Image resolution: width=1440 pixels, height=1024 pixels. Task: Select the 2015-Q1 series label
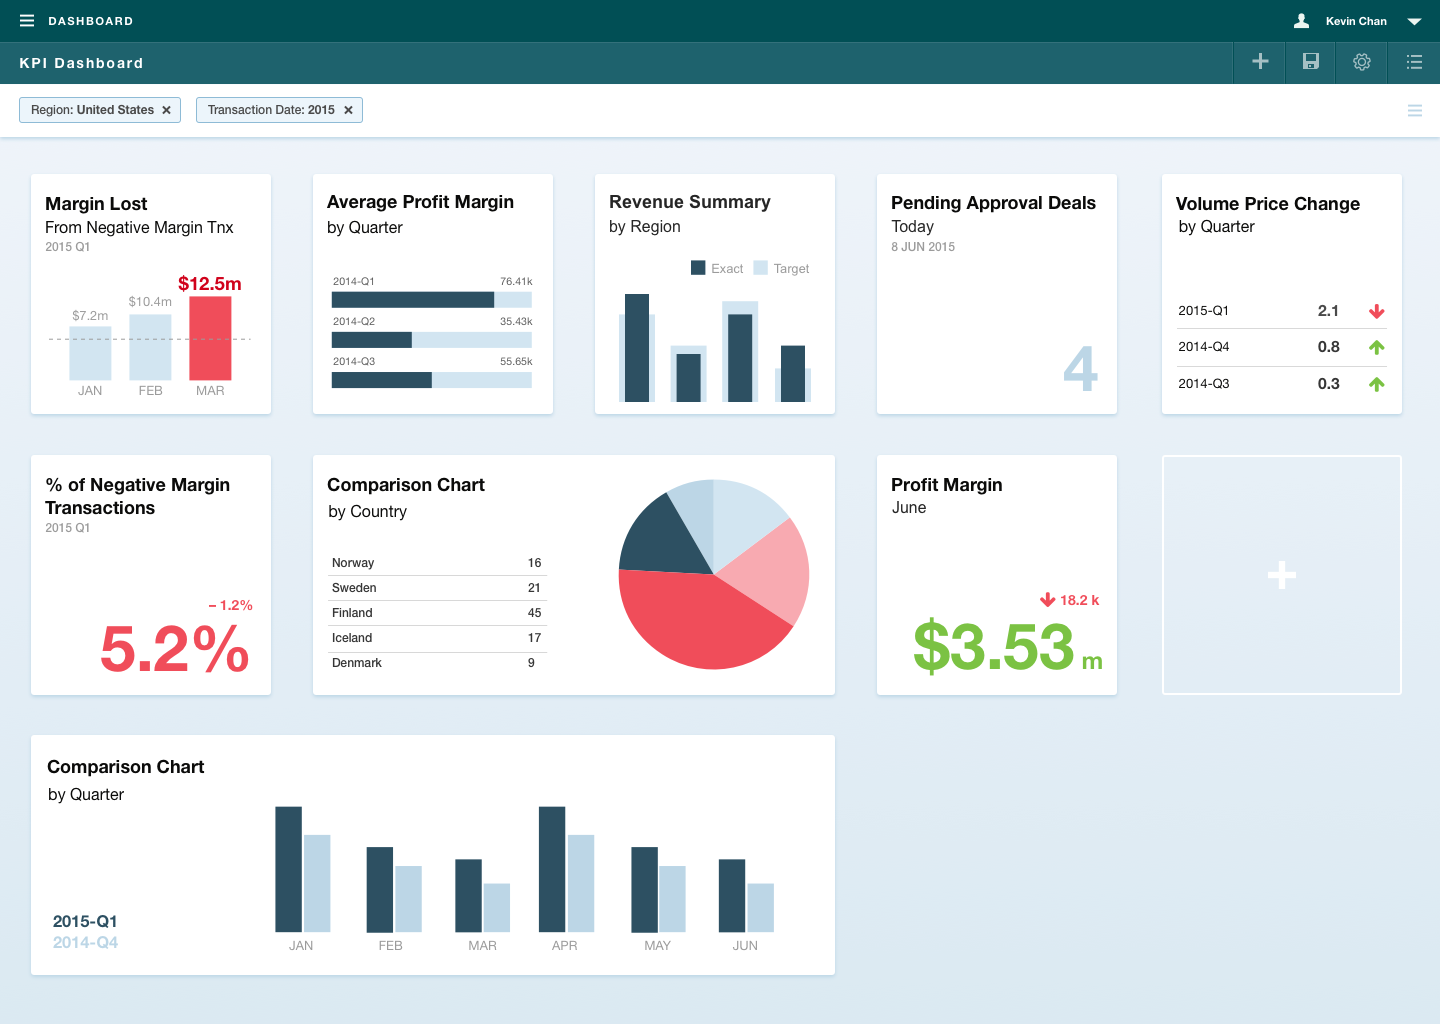pyautogui.click(x=85, y=921)
